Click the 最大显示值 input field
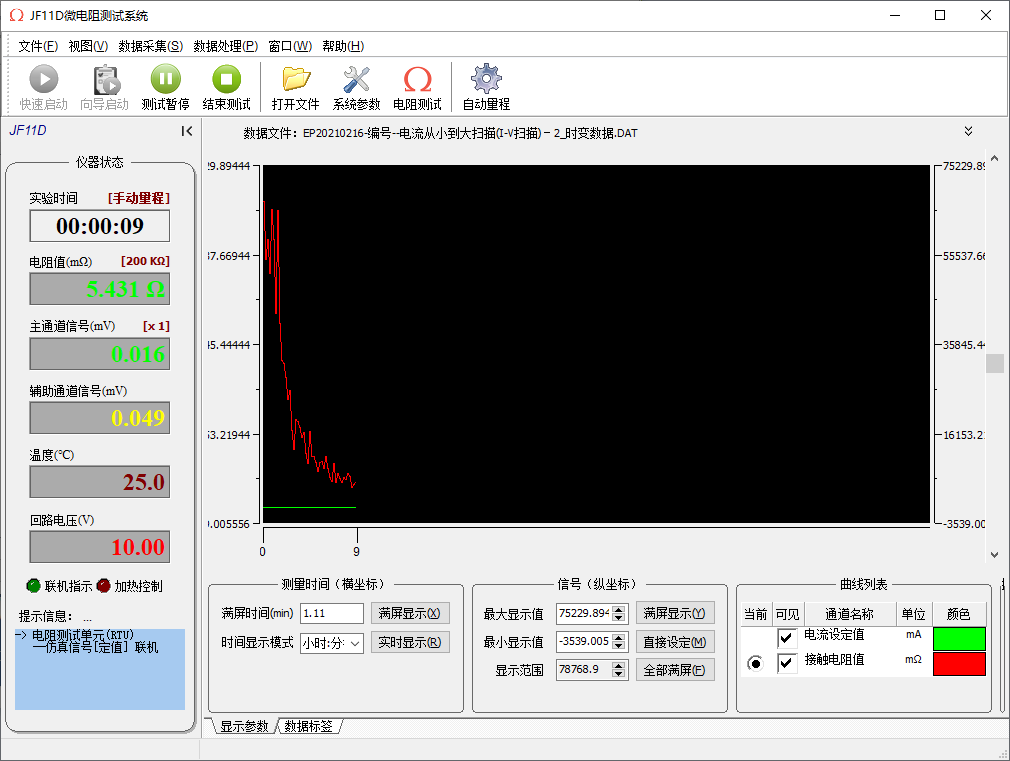Image resolution: width=1010 pixels, height=761 pixels. (x=584, y=613)
